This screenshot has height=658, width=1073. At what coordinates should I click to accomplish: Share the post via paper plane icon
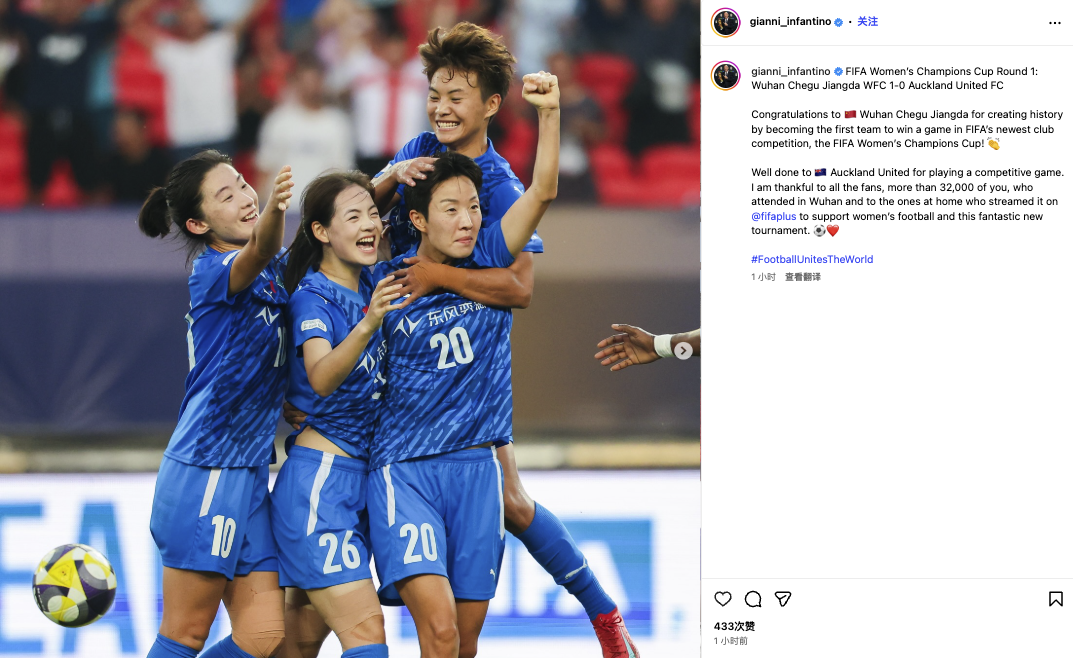783,599
